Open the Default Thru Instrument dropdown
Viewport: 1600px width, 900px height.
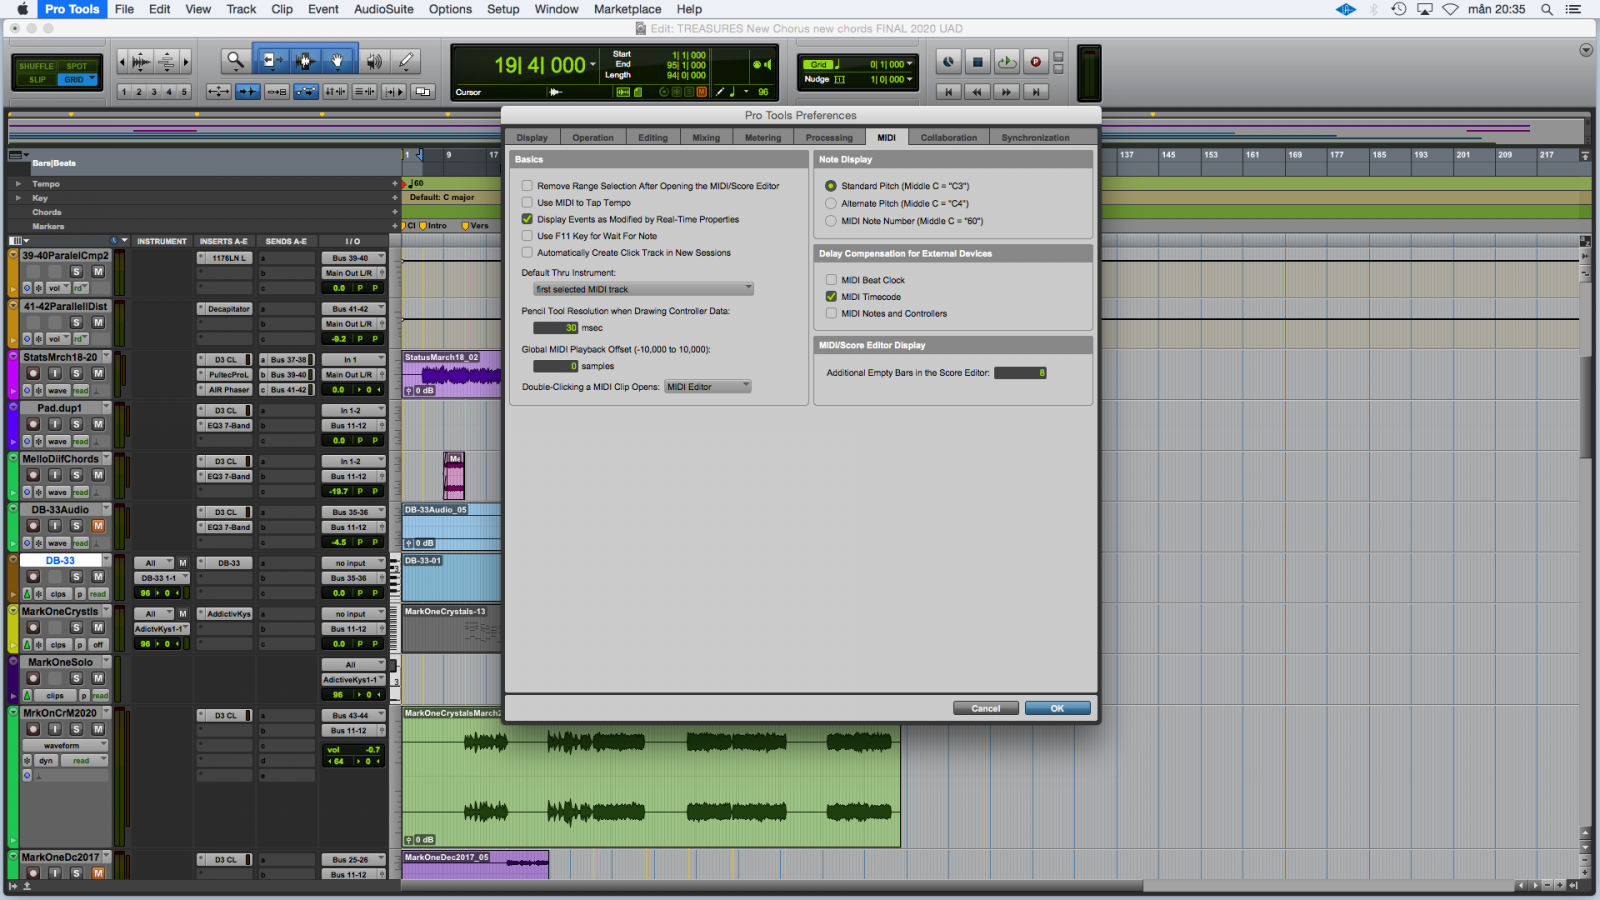point(643,289)
